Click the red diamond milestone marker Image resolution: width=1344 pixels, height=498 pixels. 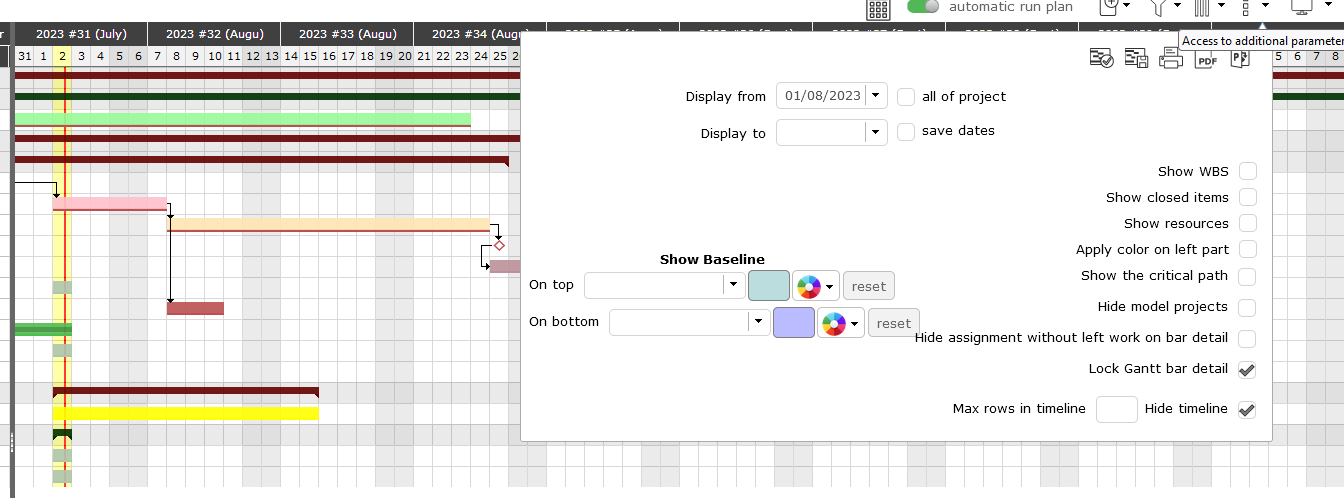click(x=499, y=245)
